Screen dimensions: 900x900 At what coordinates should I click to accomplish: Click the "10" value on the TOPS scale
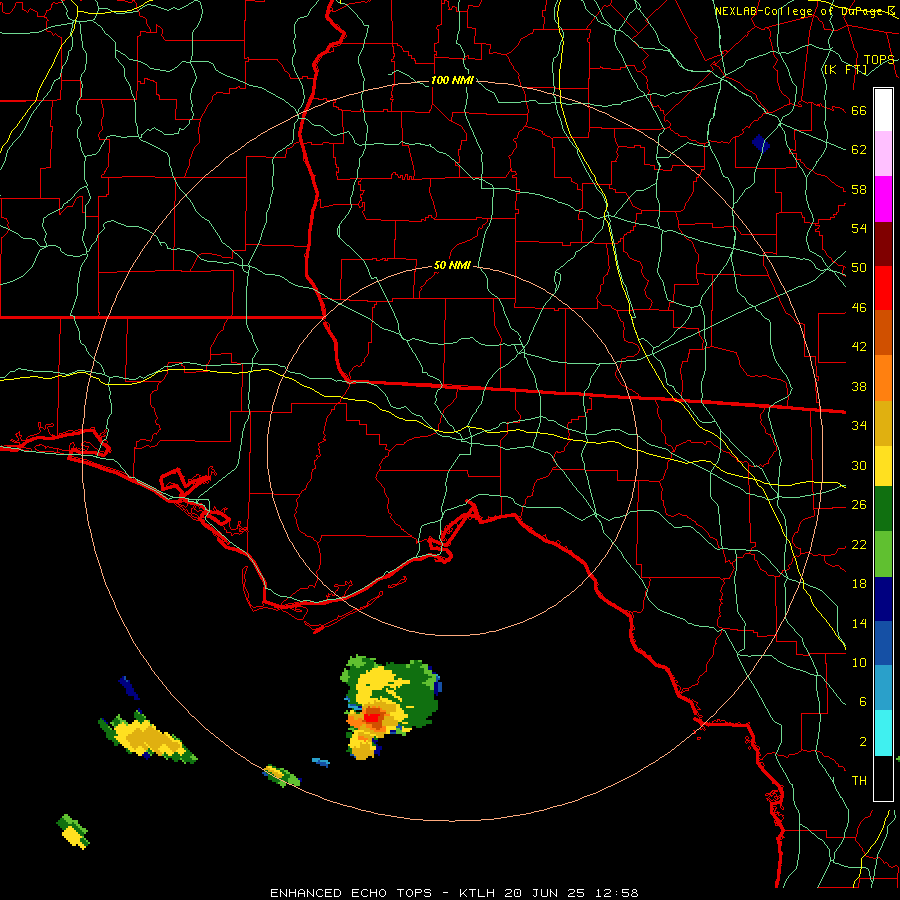(859, 662)
